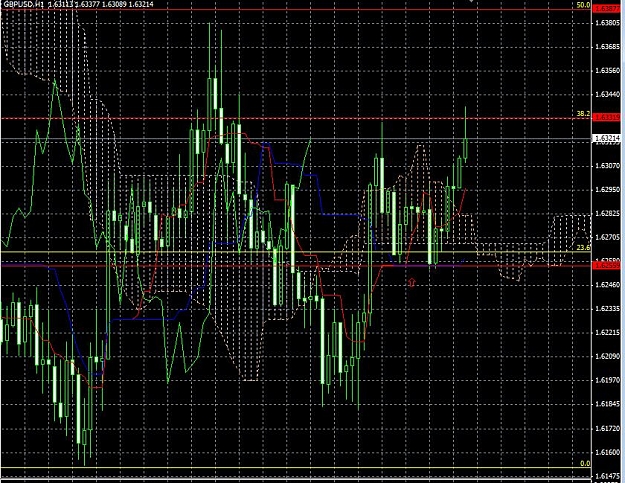Click price axis value 1.61600
This screenshot has width=625, height=483.
pos(607,452)
